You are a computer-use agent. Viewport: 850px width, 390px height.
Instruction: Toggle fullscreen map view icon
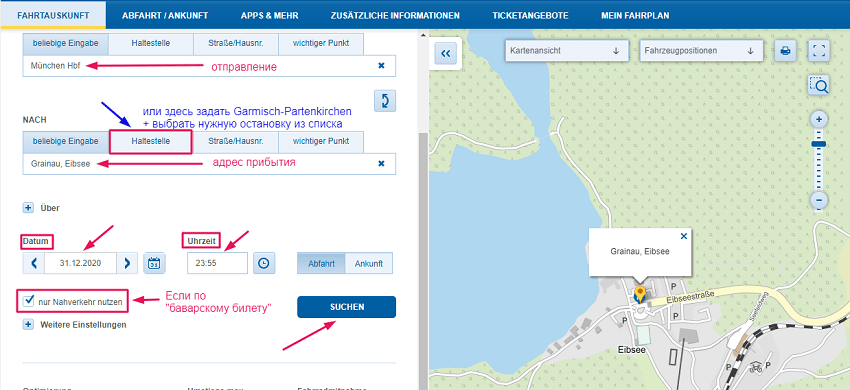pyautogui.click(x=819, y=51)
